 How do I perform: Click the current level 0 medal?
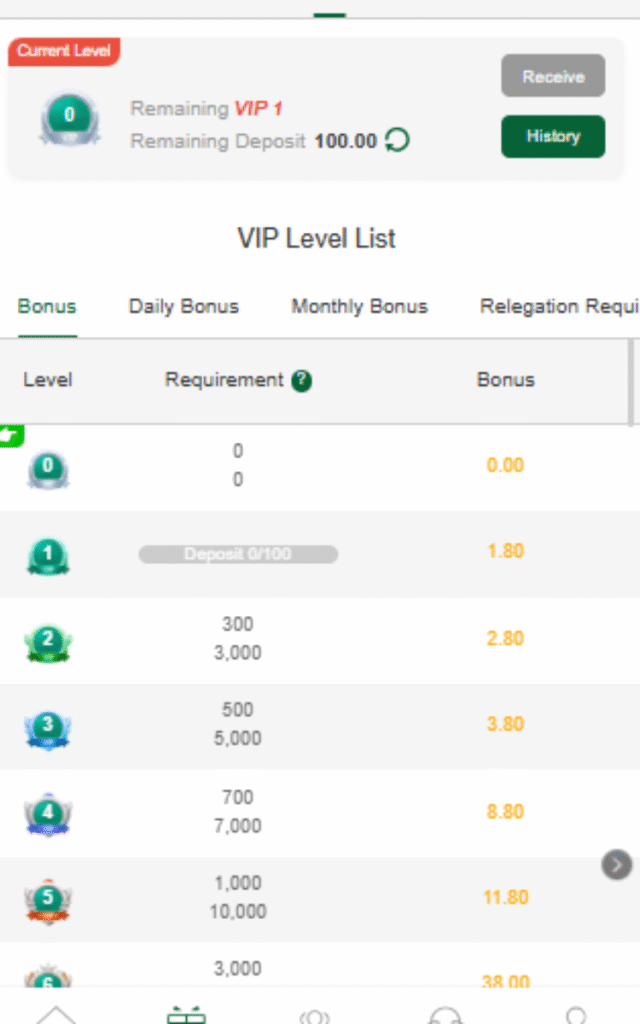tap(69, 118)
